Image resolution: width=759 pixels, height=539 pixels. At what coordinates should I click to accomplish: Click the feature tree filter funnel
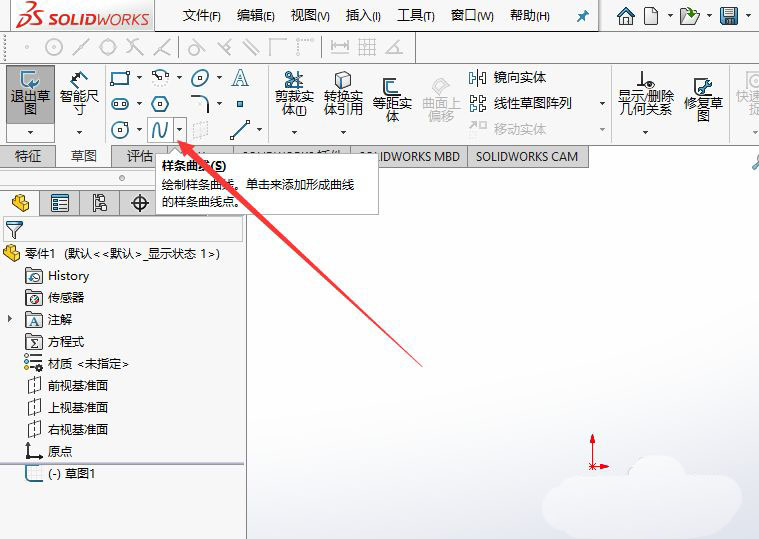[x=14, y=230]
